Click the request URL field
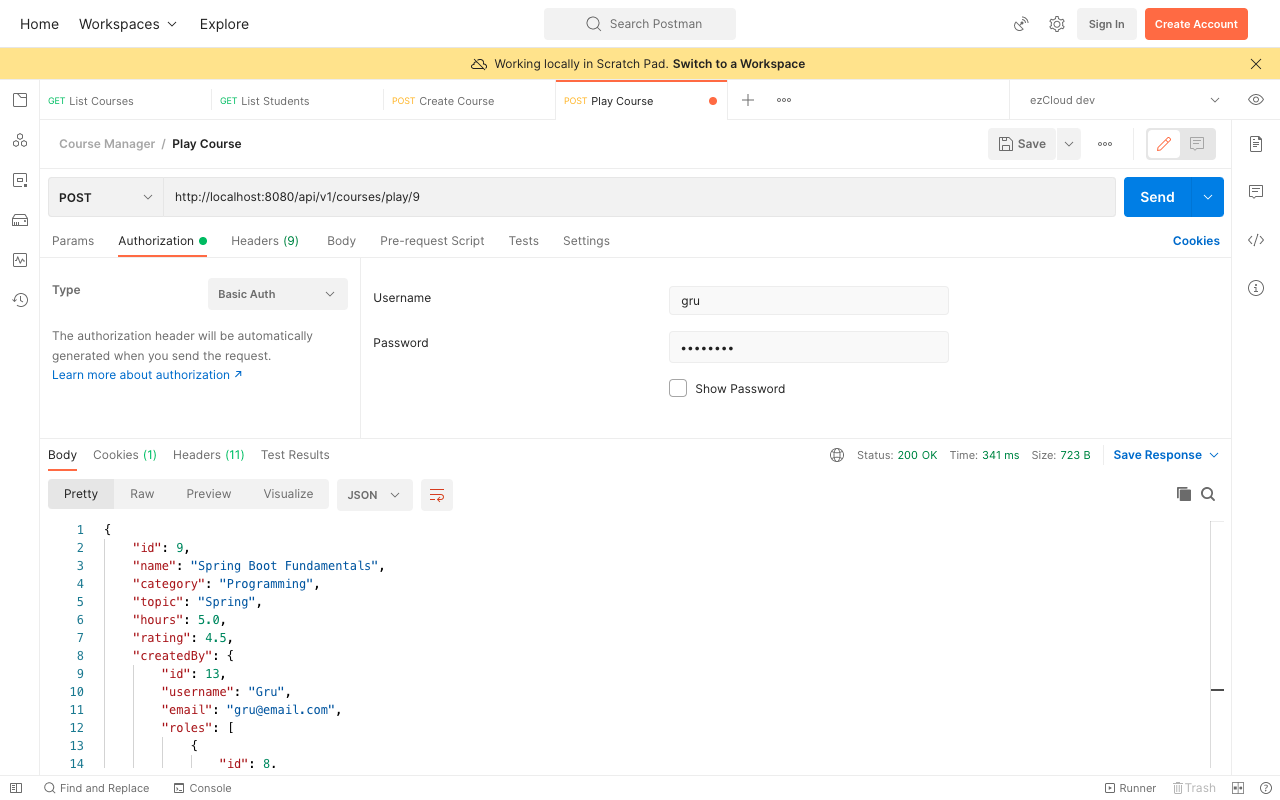The image size is (1280, 800). 640,197
